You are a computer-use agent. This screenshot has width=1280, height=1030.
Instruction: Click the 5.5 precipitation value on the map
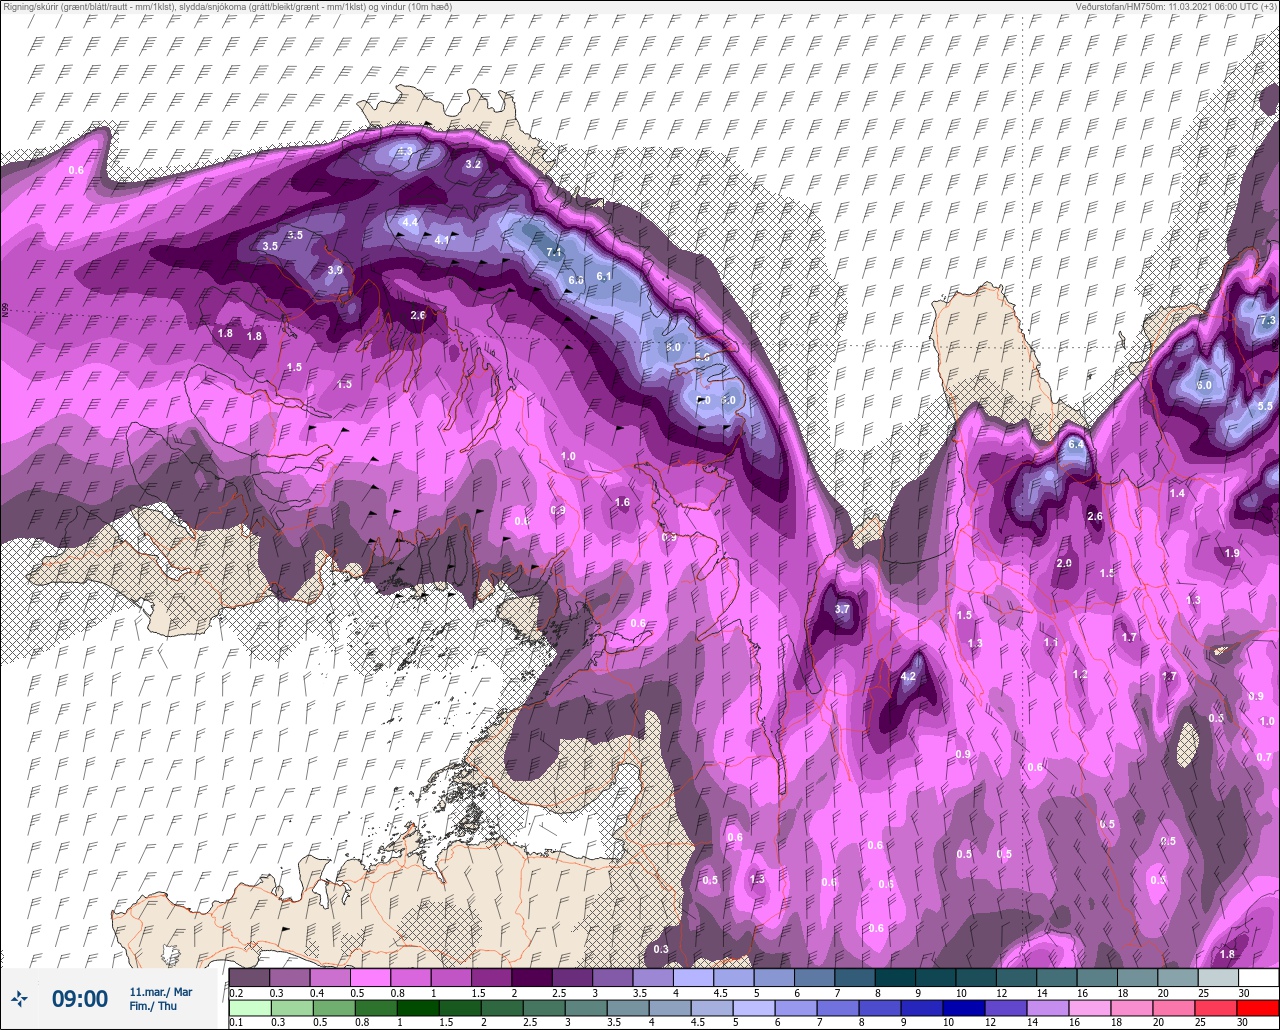pyautogui.click(x=1264, y=406)
